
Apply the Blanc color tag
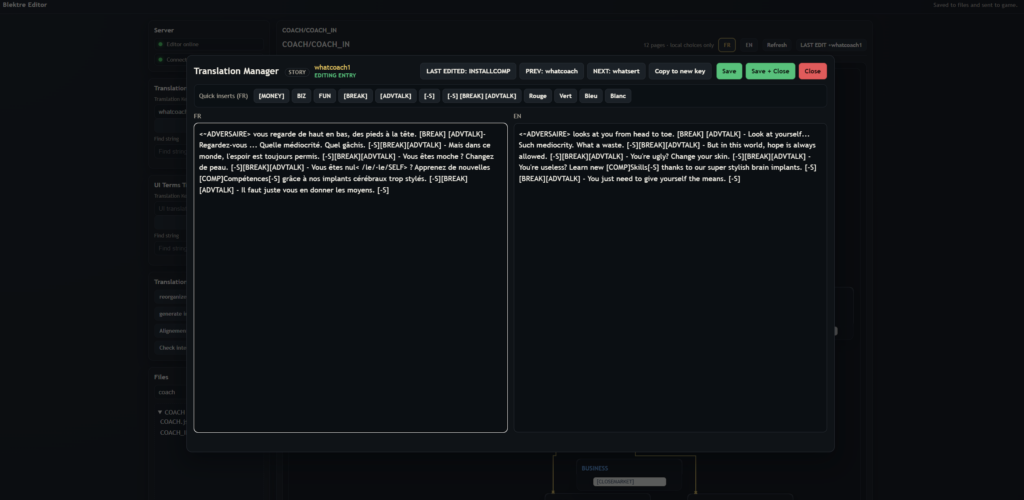tap(618, 96)
